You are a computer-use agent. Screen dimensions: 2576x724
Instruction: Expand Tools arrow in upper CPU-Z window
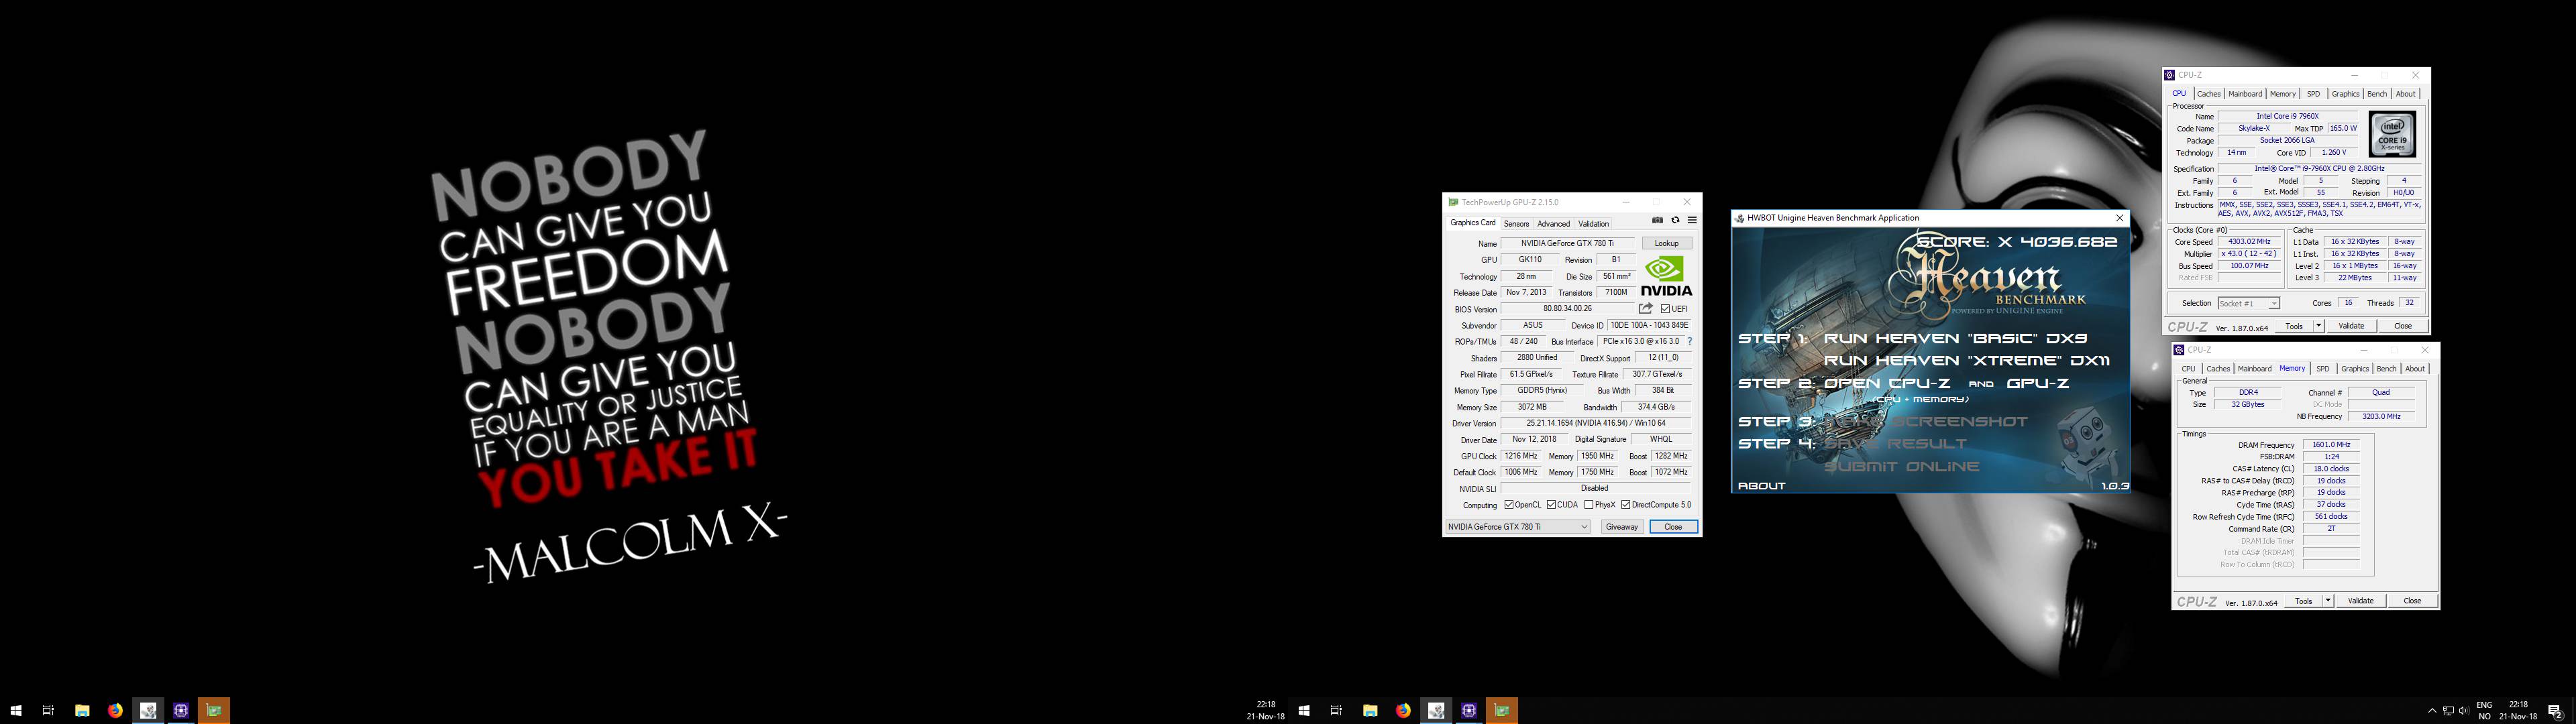point(2318,326)
